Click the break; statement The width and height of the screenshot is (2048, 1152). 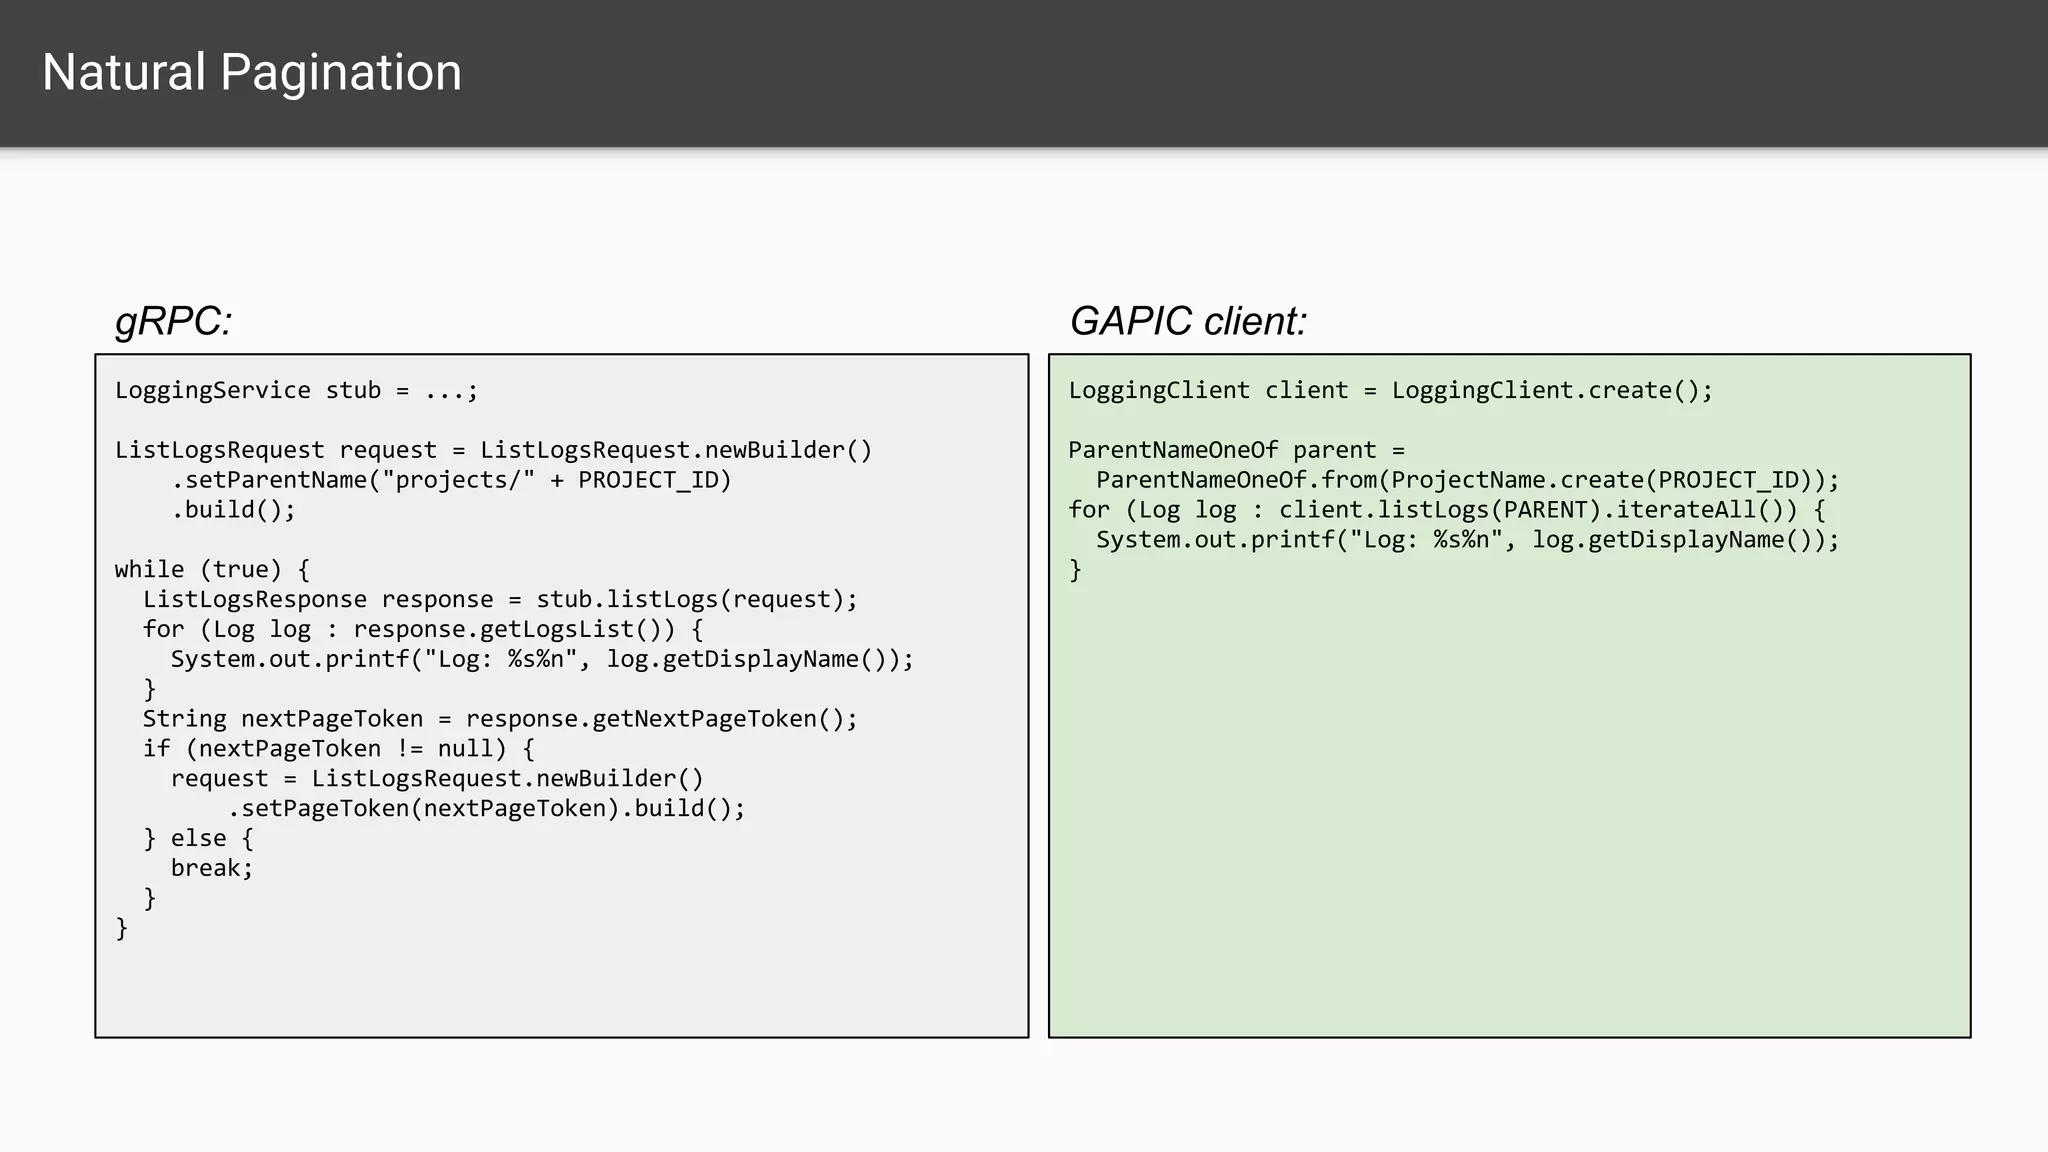point(212,869)
